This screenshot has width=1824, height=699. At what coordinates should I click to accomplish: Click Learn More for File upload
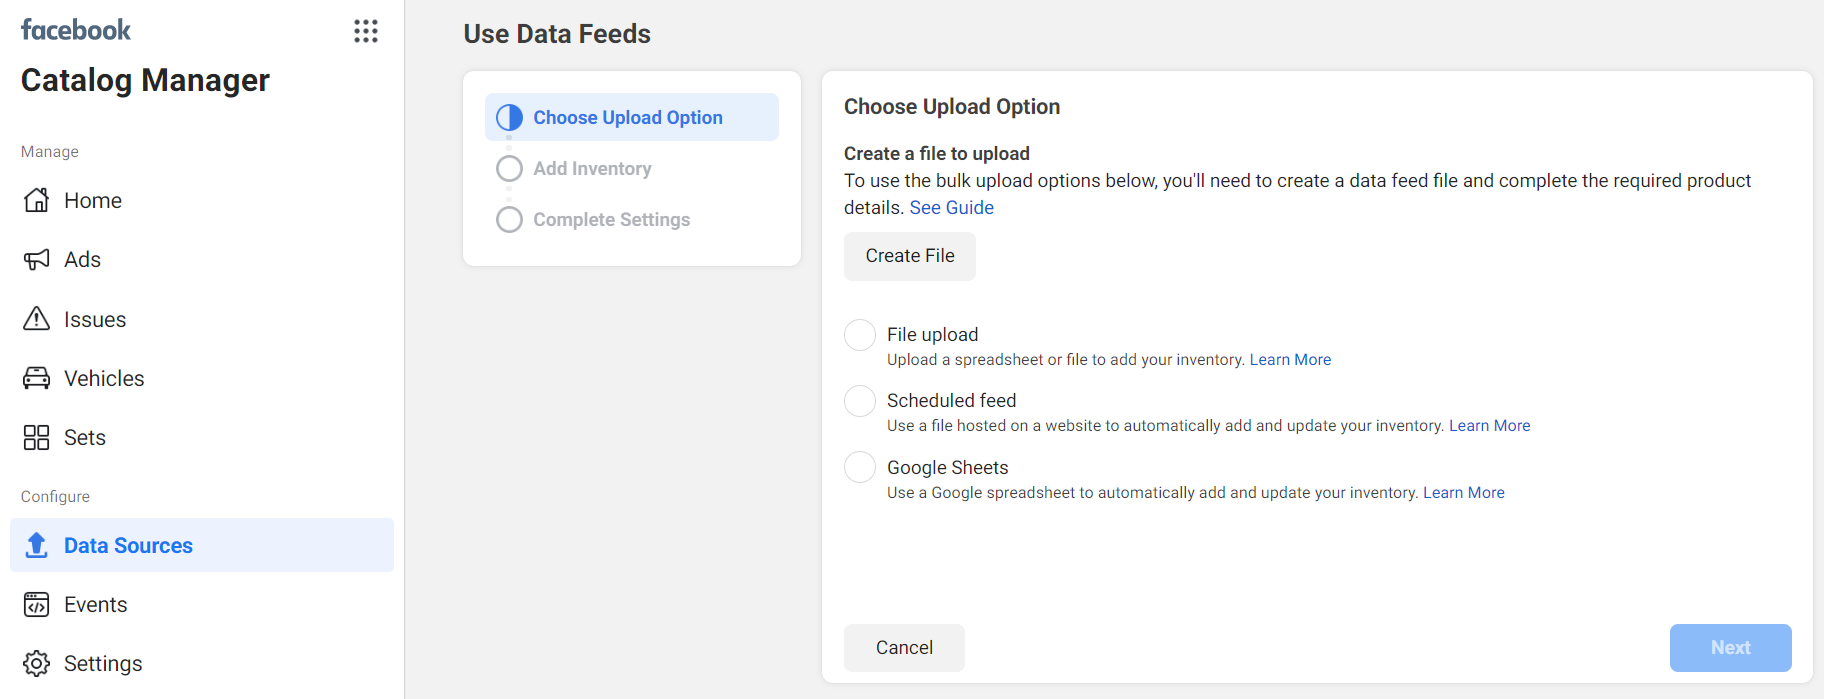pos(1290,360)
